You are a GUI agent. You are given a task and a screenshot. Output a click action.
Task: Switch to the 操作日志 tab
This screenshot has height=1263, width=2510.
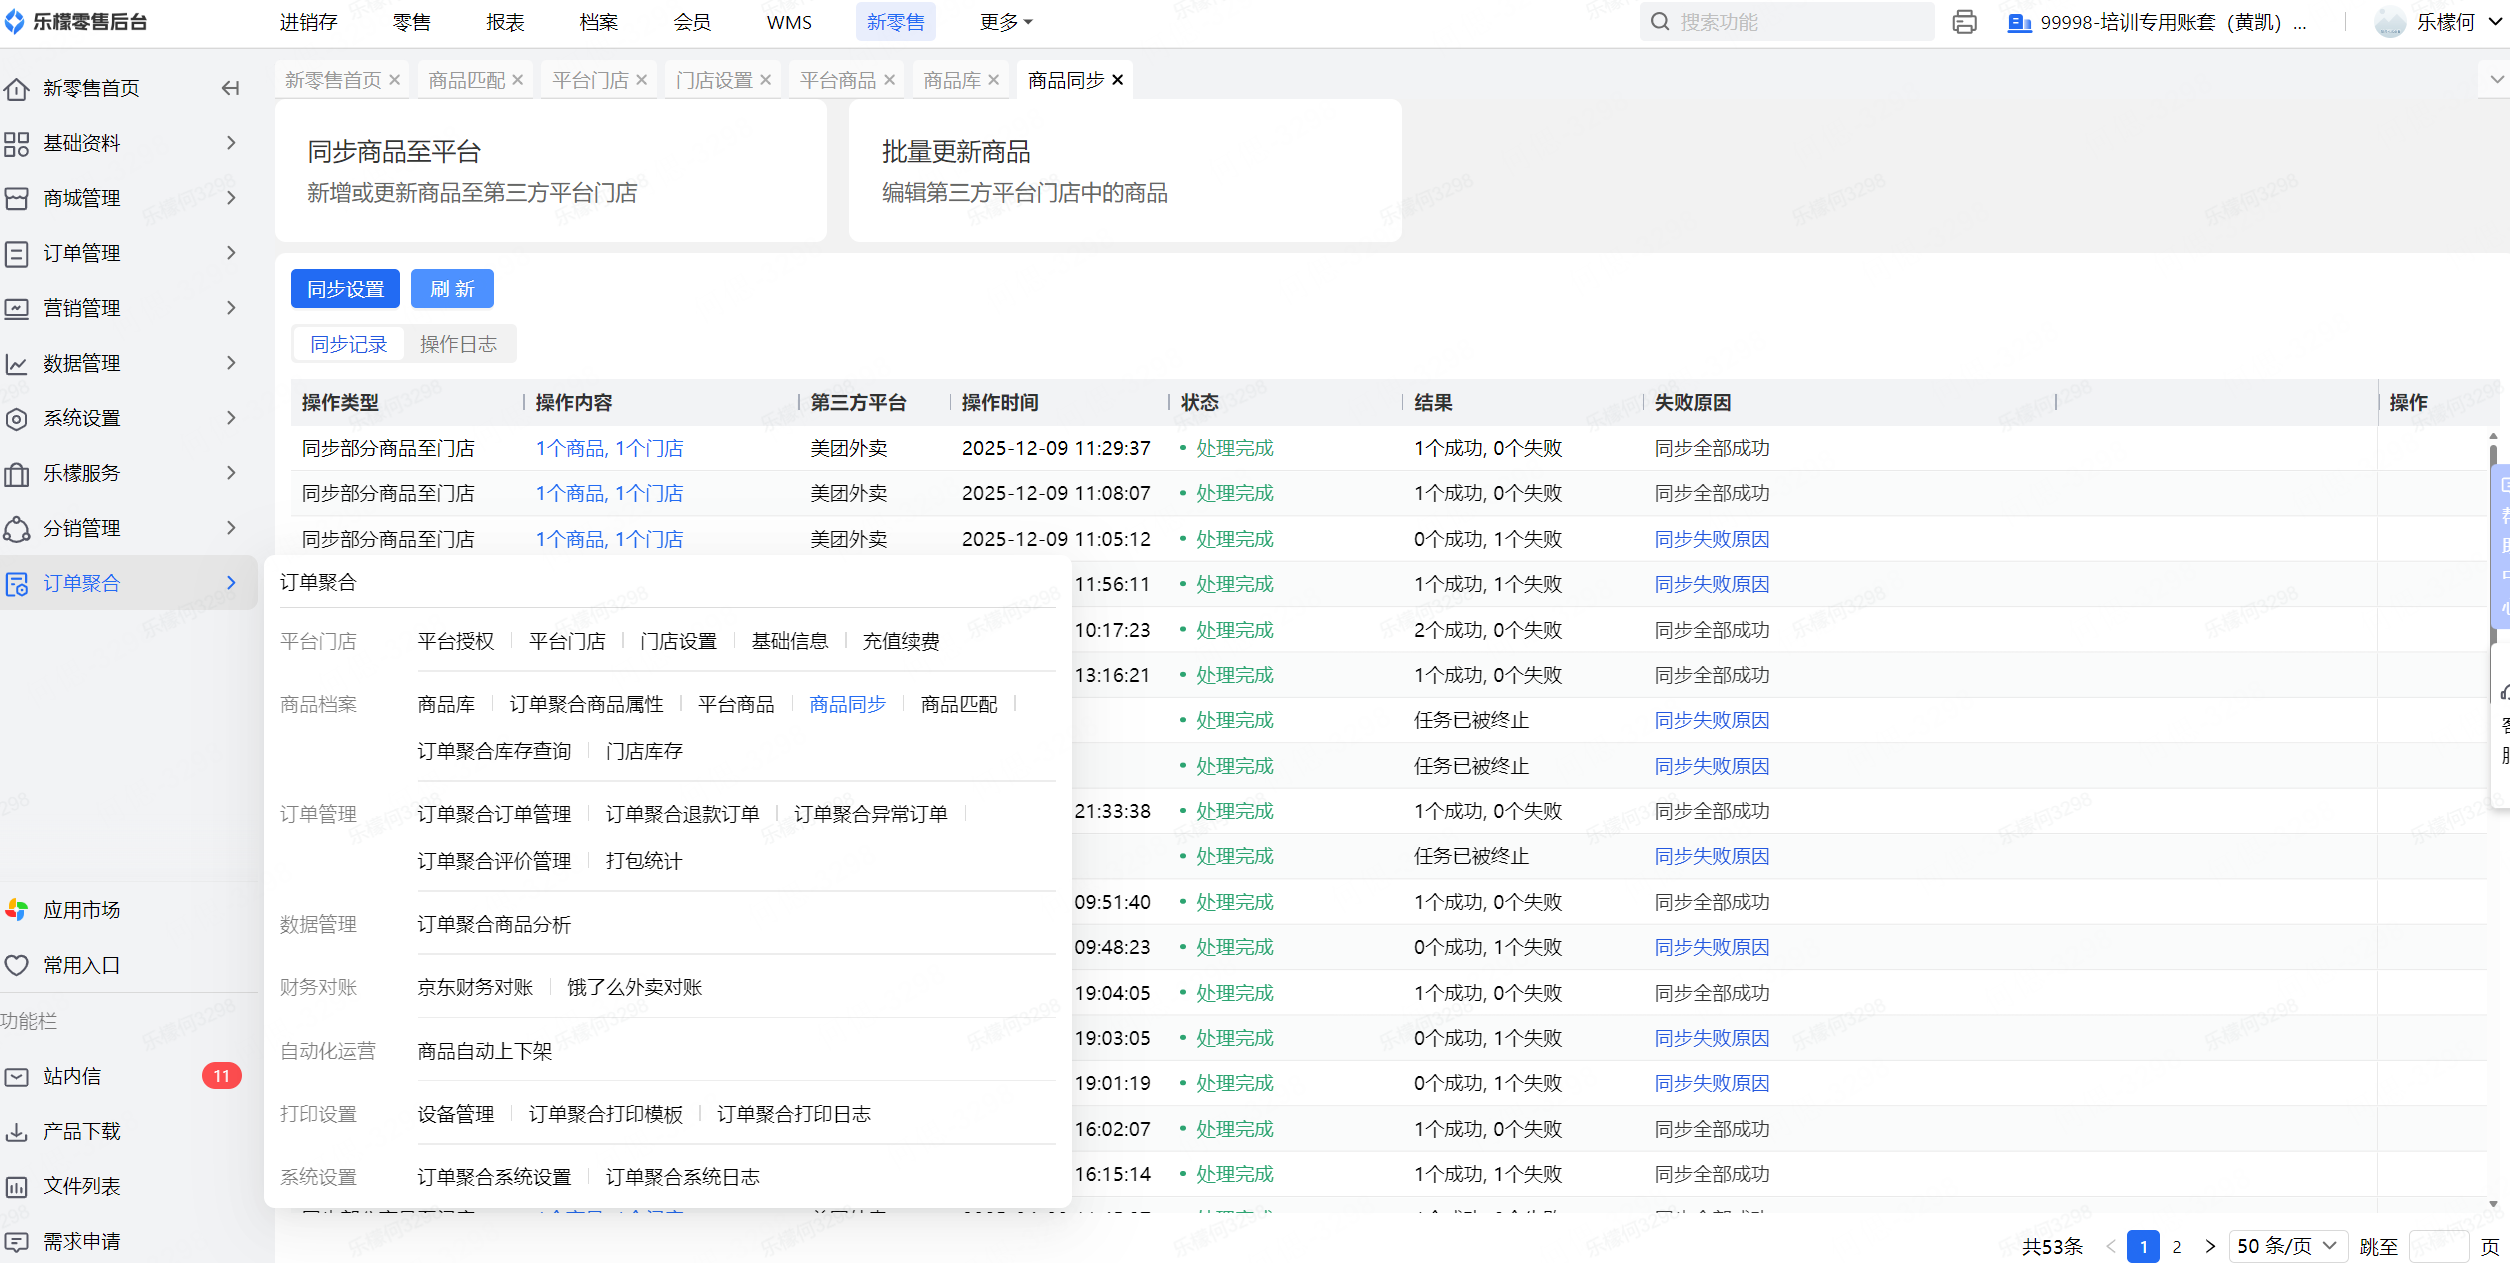(x=458, y=344)
